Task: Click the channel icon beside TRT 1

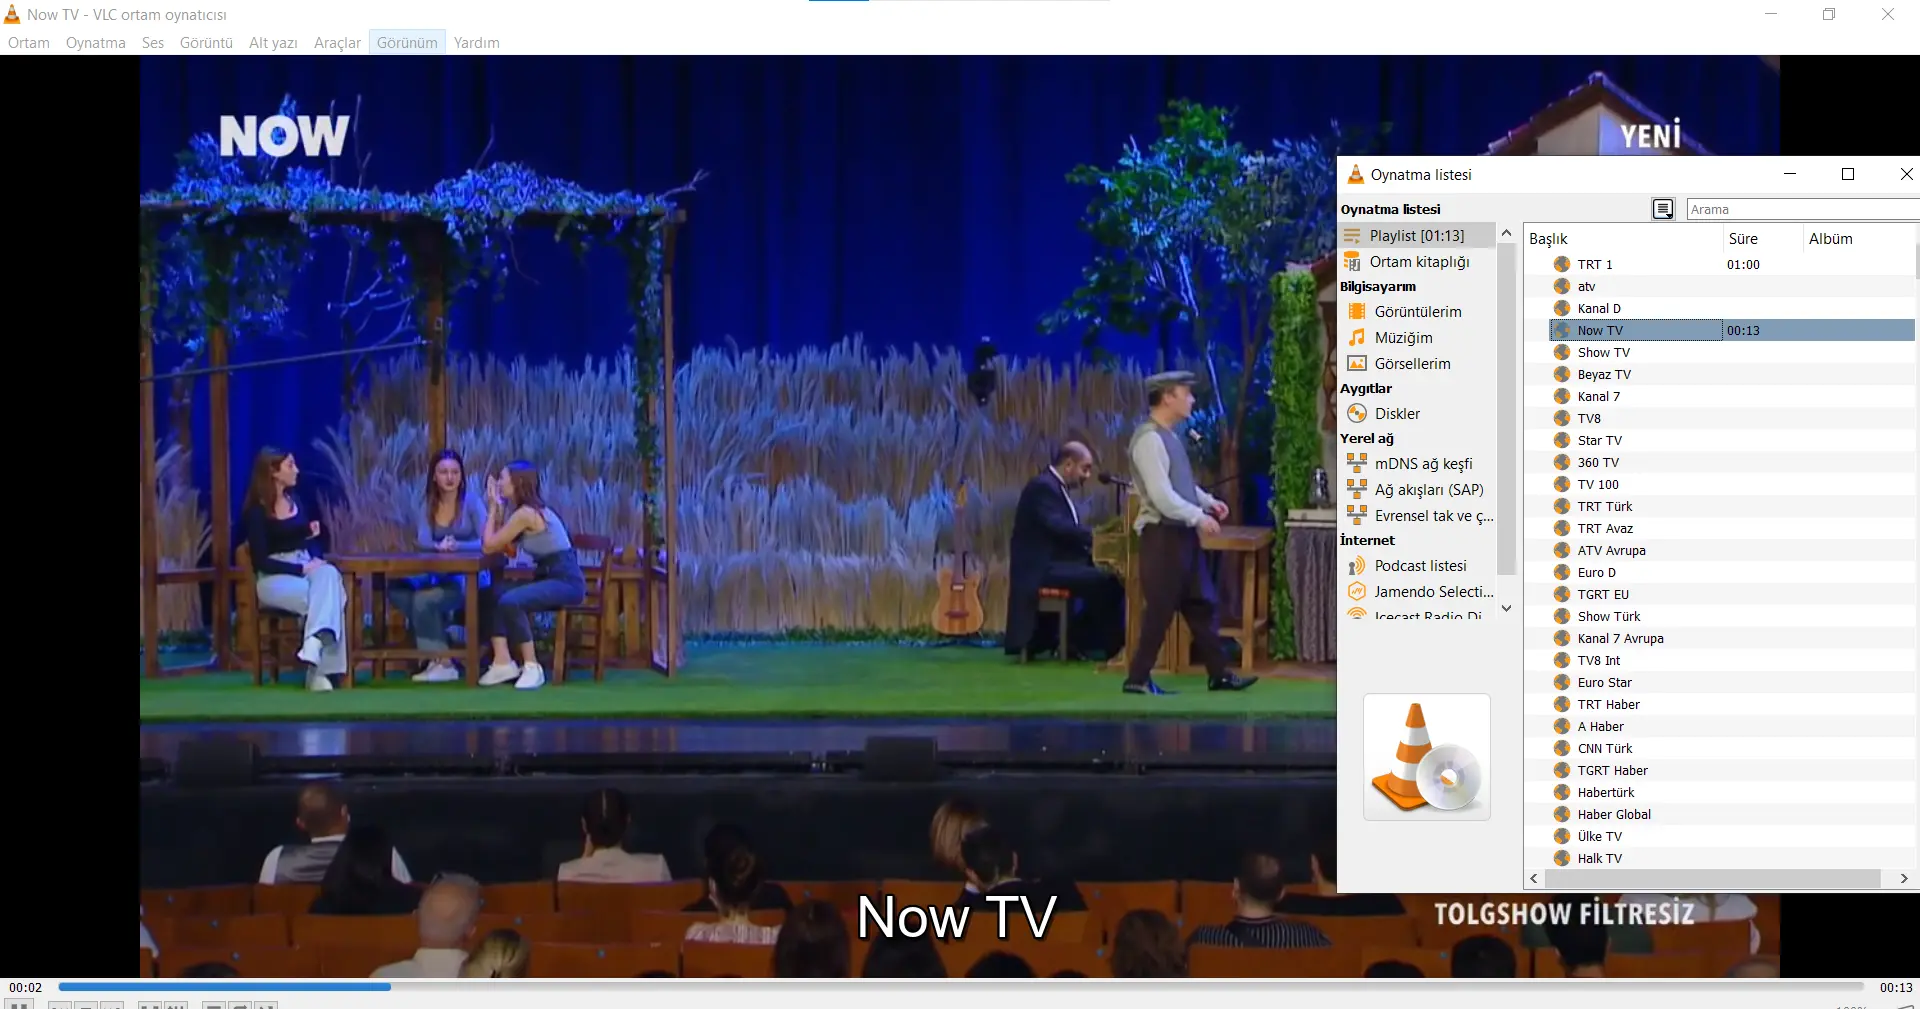Action: [1562, 264]
